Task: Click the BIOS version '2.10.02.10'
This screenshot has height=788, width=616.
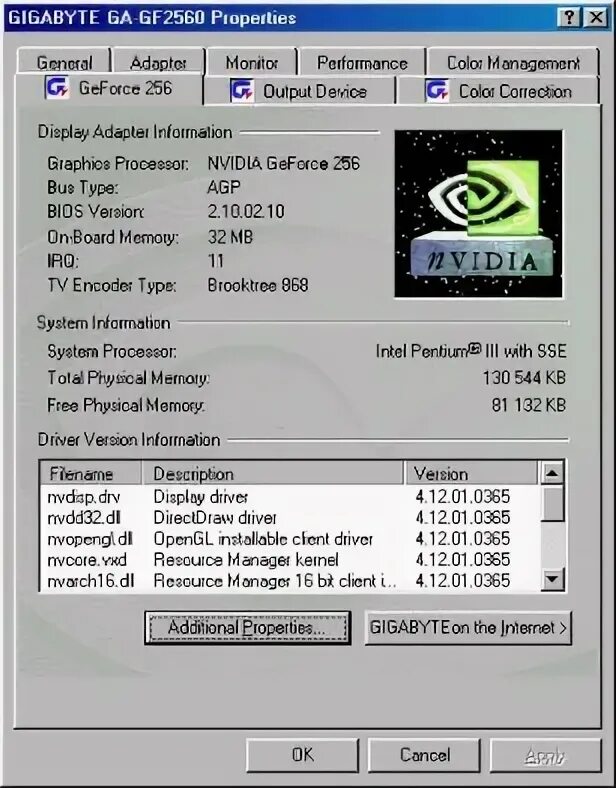Action: [246, 211]
